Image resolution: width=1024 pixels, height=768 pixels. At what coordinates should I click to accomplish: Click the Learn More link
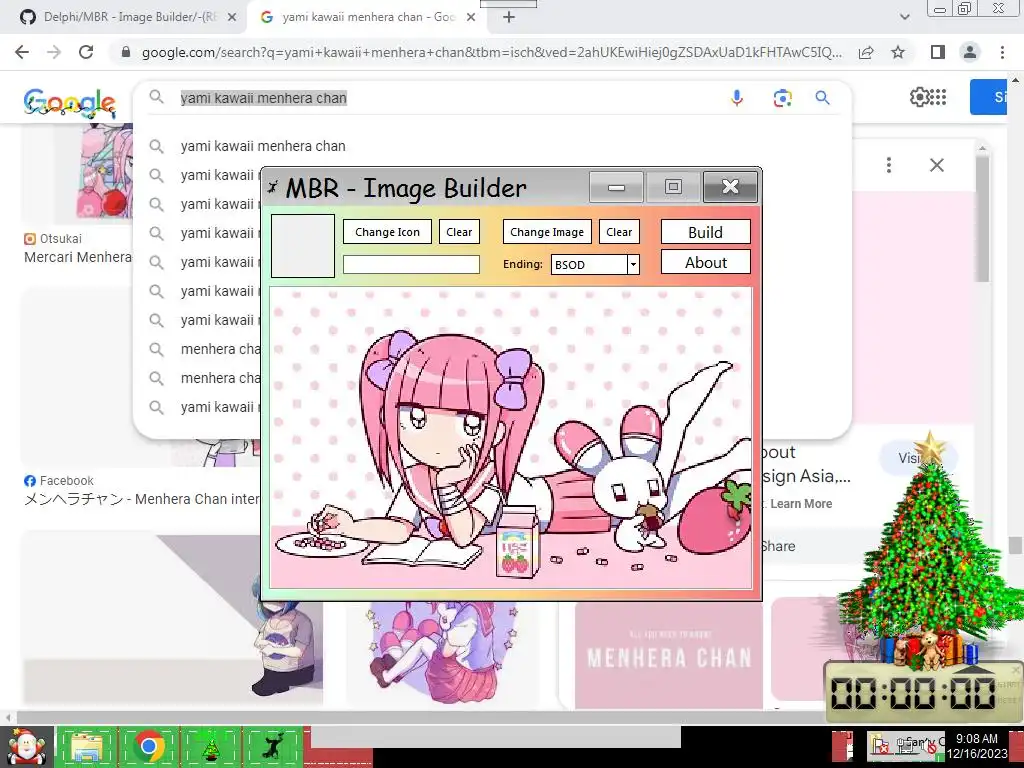(x=801, y=504)
